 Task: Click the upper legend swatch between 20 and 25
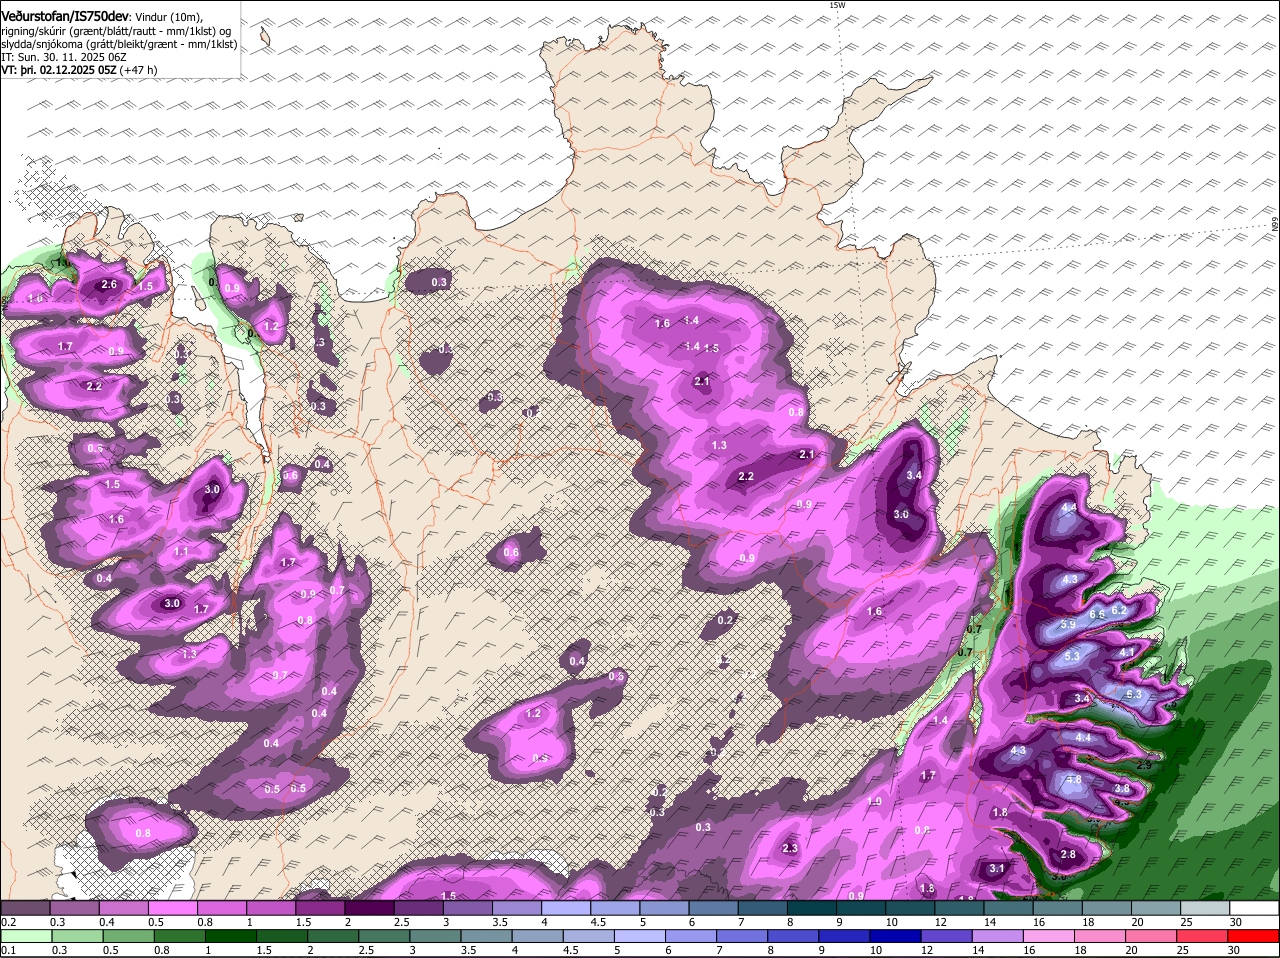(1156, 908)
